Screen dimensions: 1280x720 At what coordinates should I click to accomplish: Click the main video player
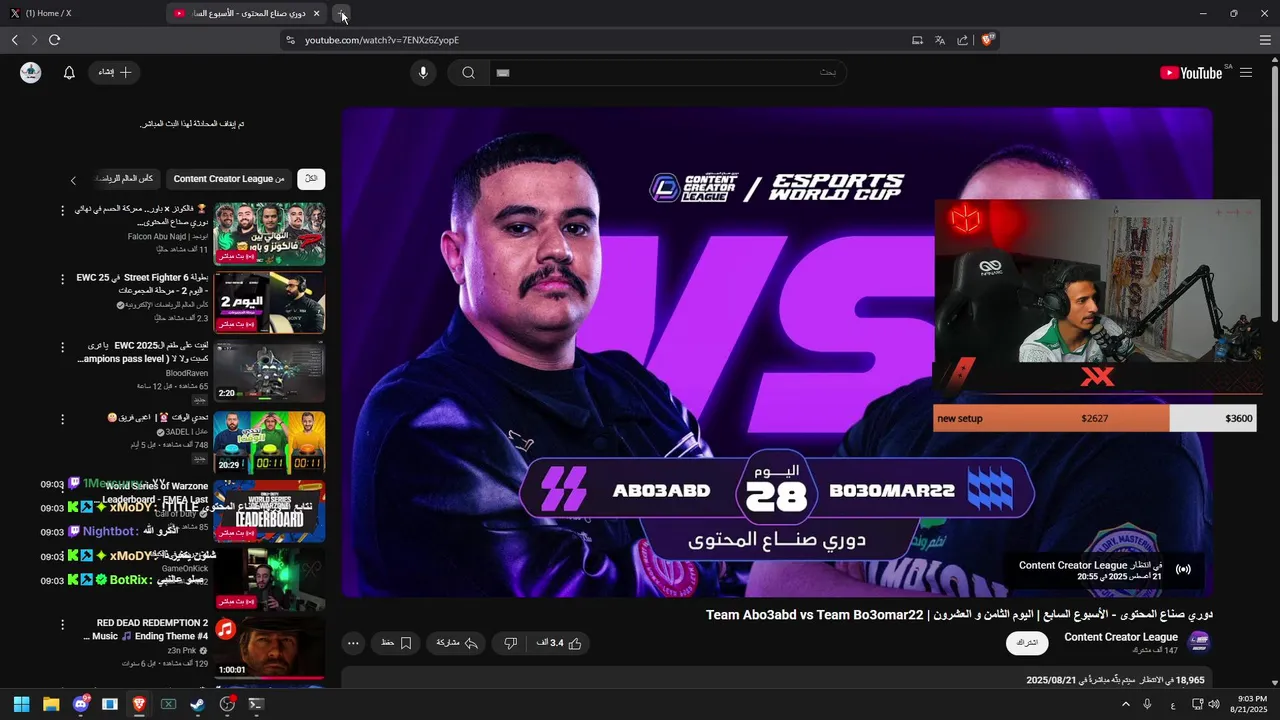pos(777,352)
